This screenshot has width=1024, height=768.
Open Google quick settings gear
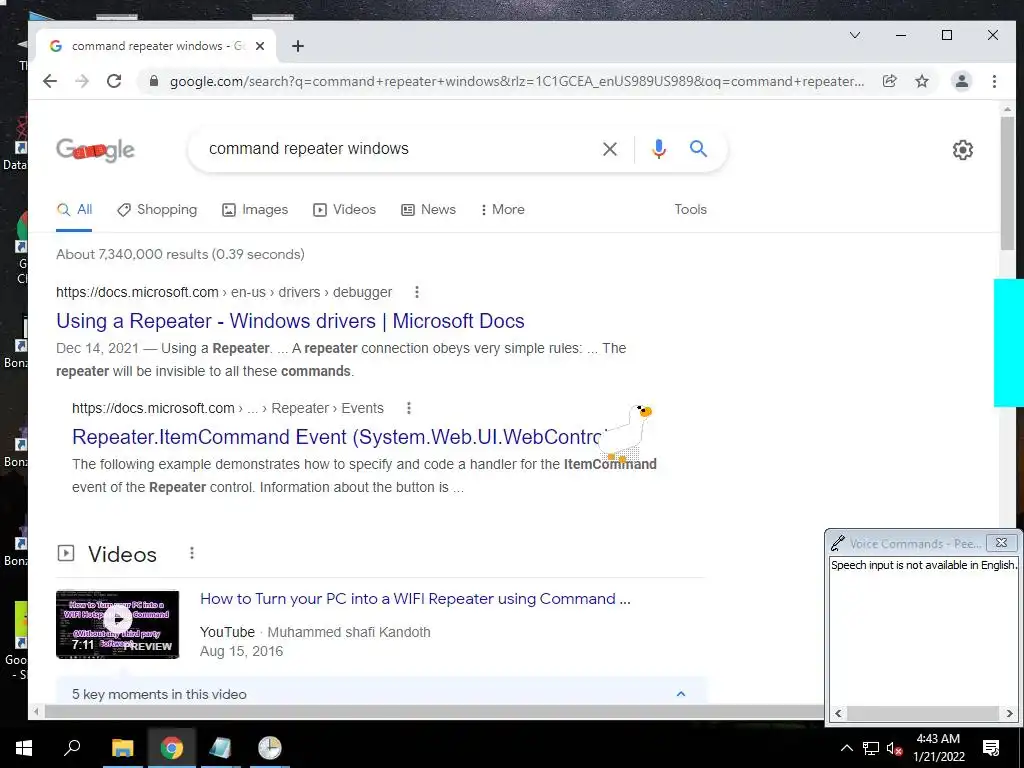[x=963, y=150]
